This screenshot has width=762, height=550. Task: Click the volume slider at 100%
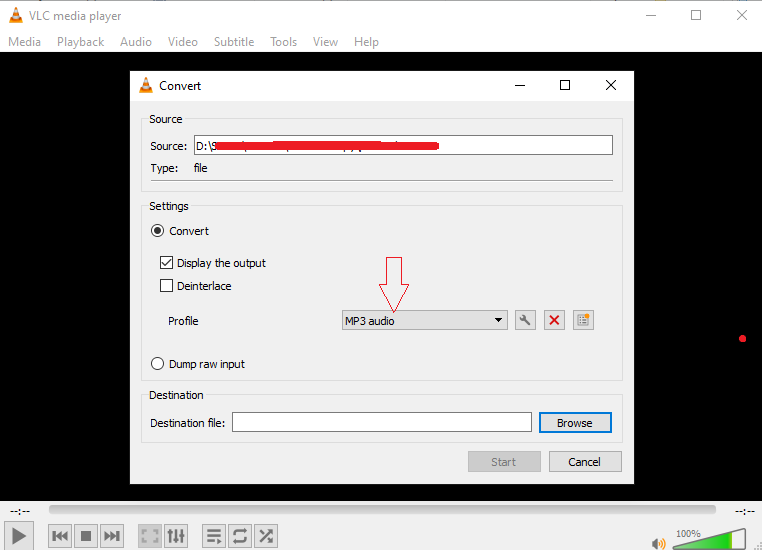click(710, 539)
